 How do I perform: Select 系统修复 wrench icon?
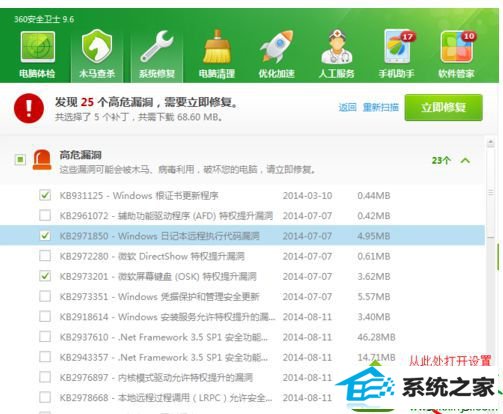[157, 47]
